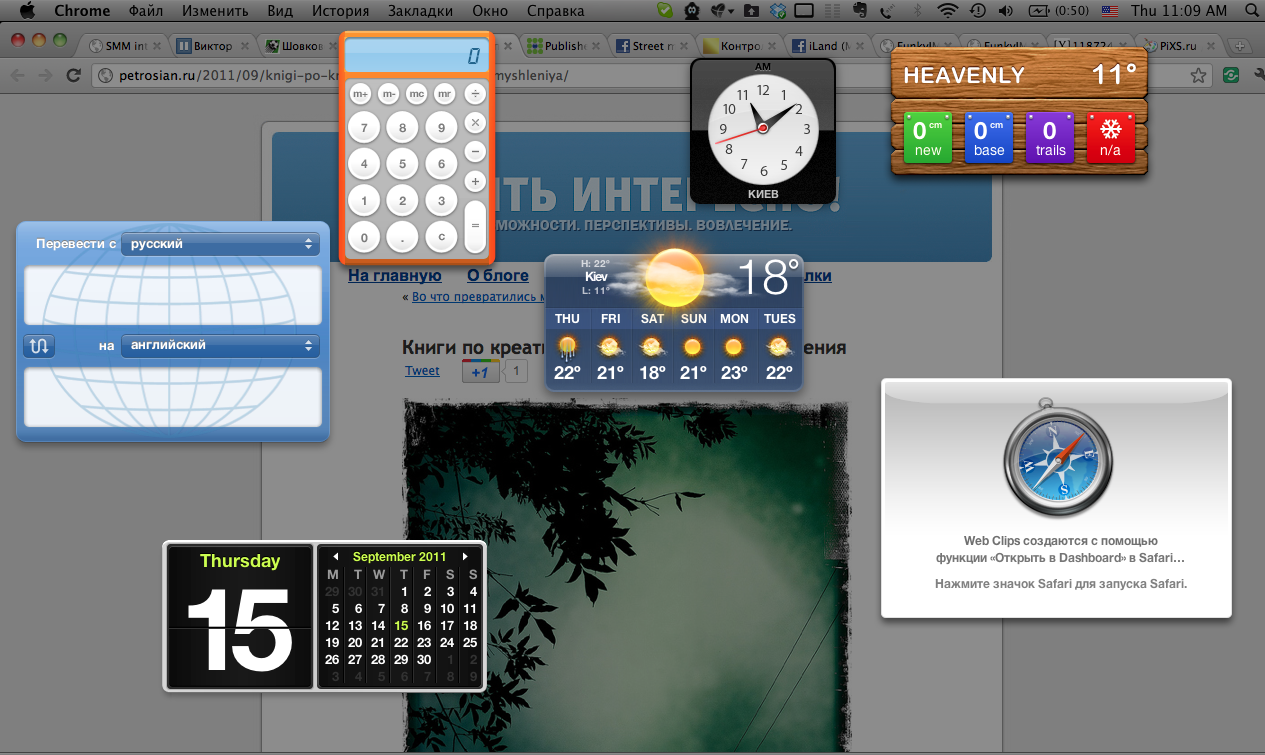Click the multiply key on the calculator

(476, 123)
